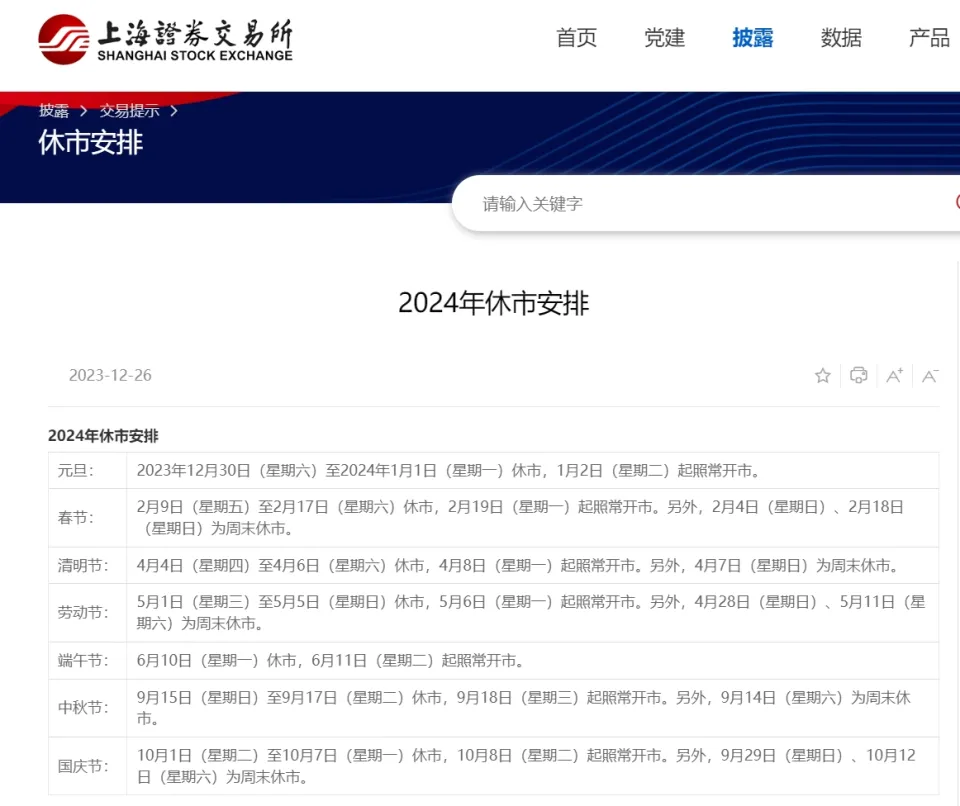The height and width of the screenshot is (806, 960).
Task: Open the 党建 navigation menu item
Action: (x=664, y=38)
